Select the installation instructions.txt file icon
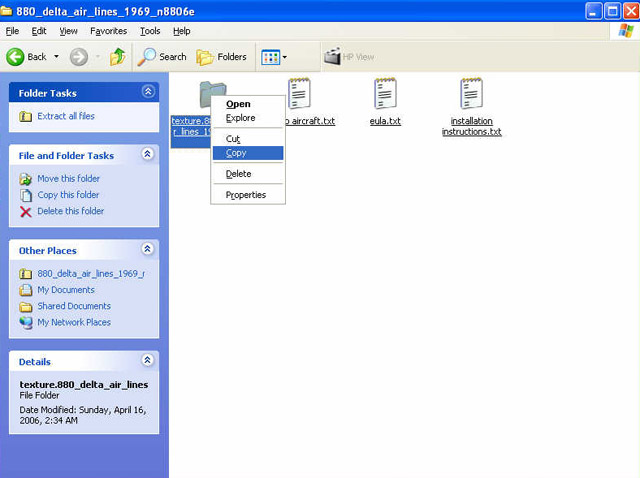Image resolution: width=640 pixels, height=478 pixels. tap(471, 93)
